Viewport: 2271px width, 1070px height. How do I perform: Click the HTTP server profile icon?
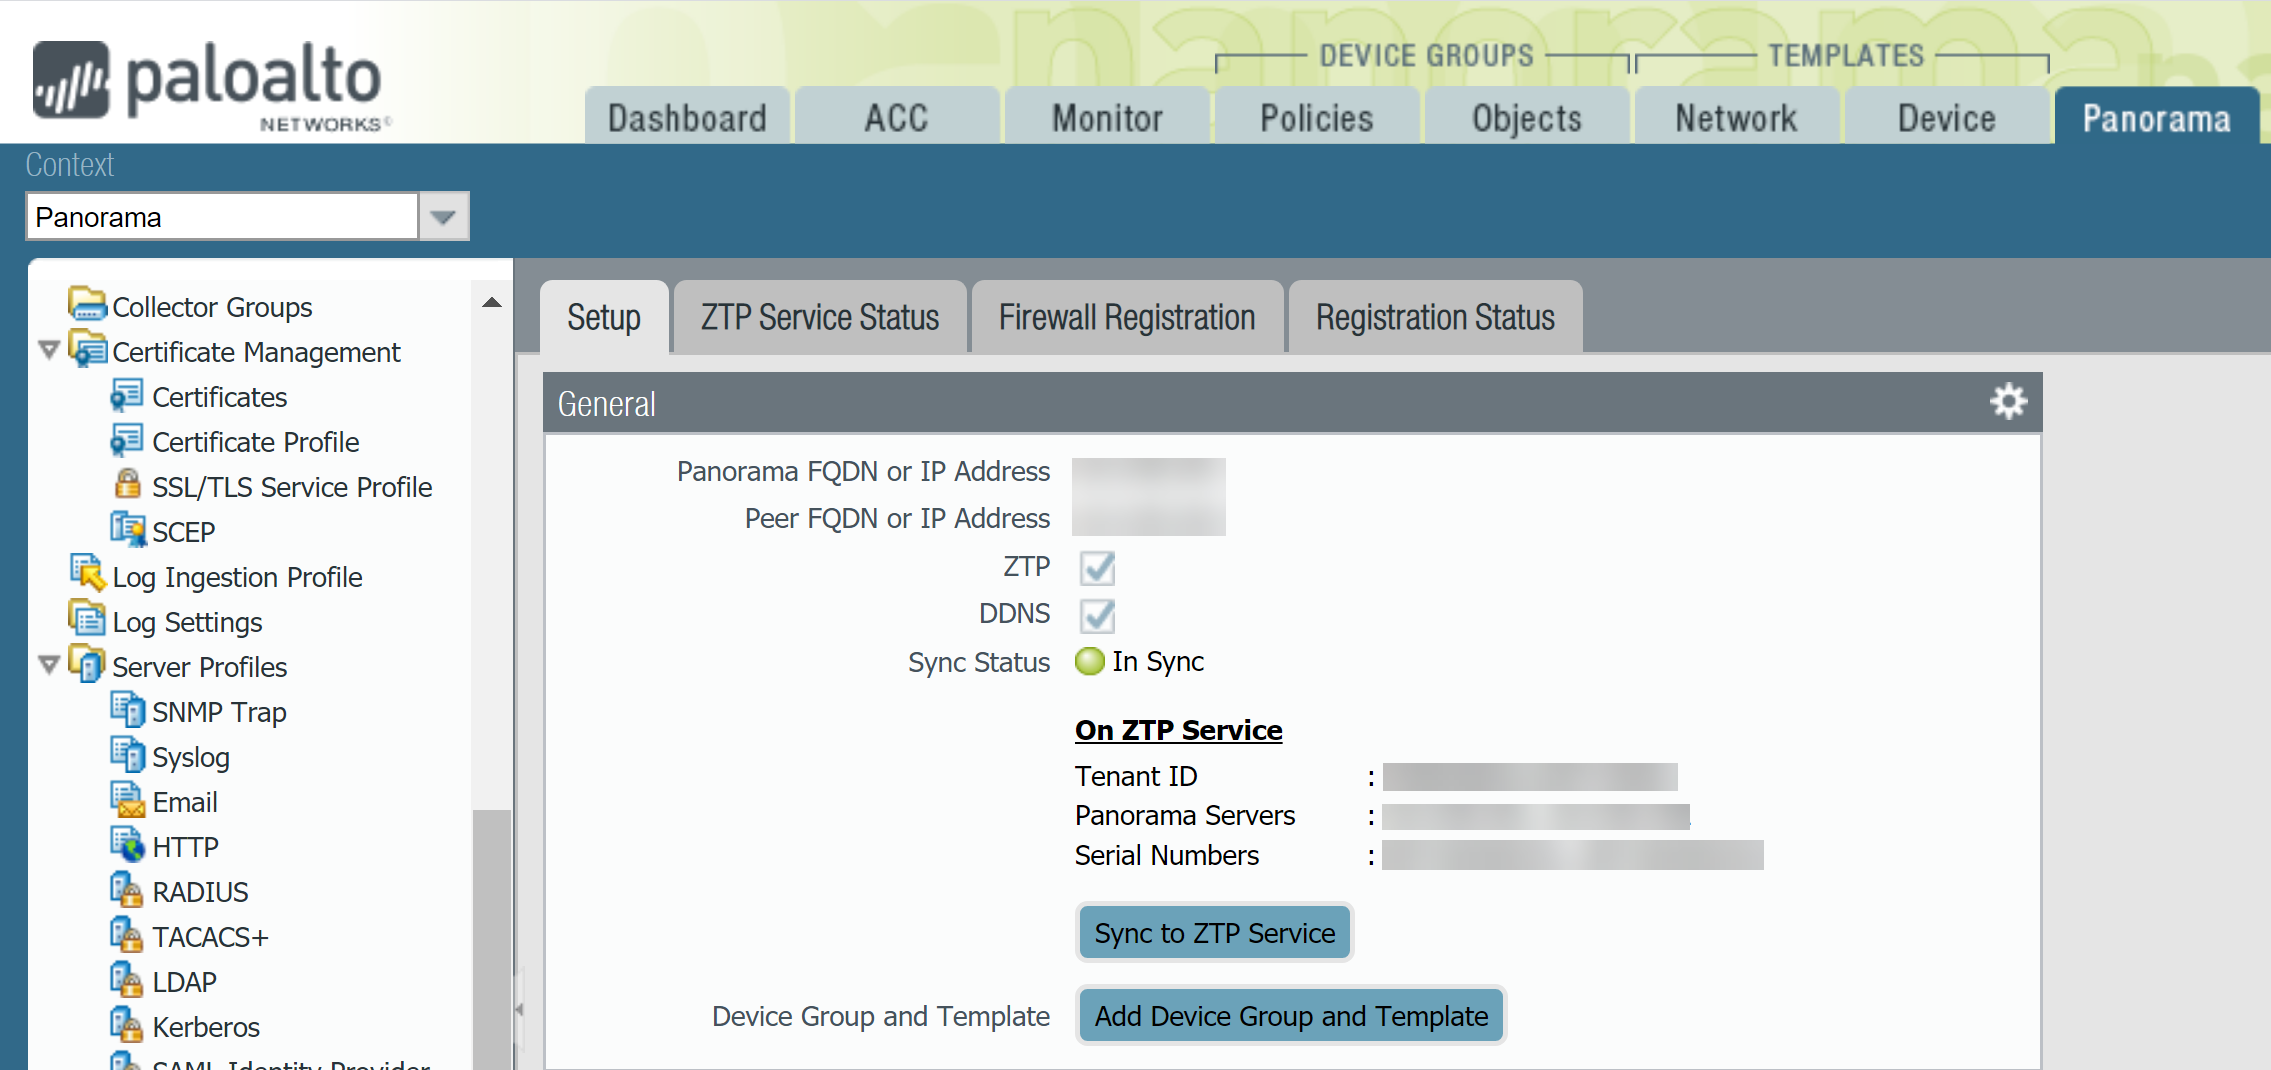pos(127,845)
